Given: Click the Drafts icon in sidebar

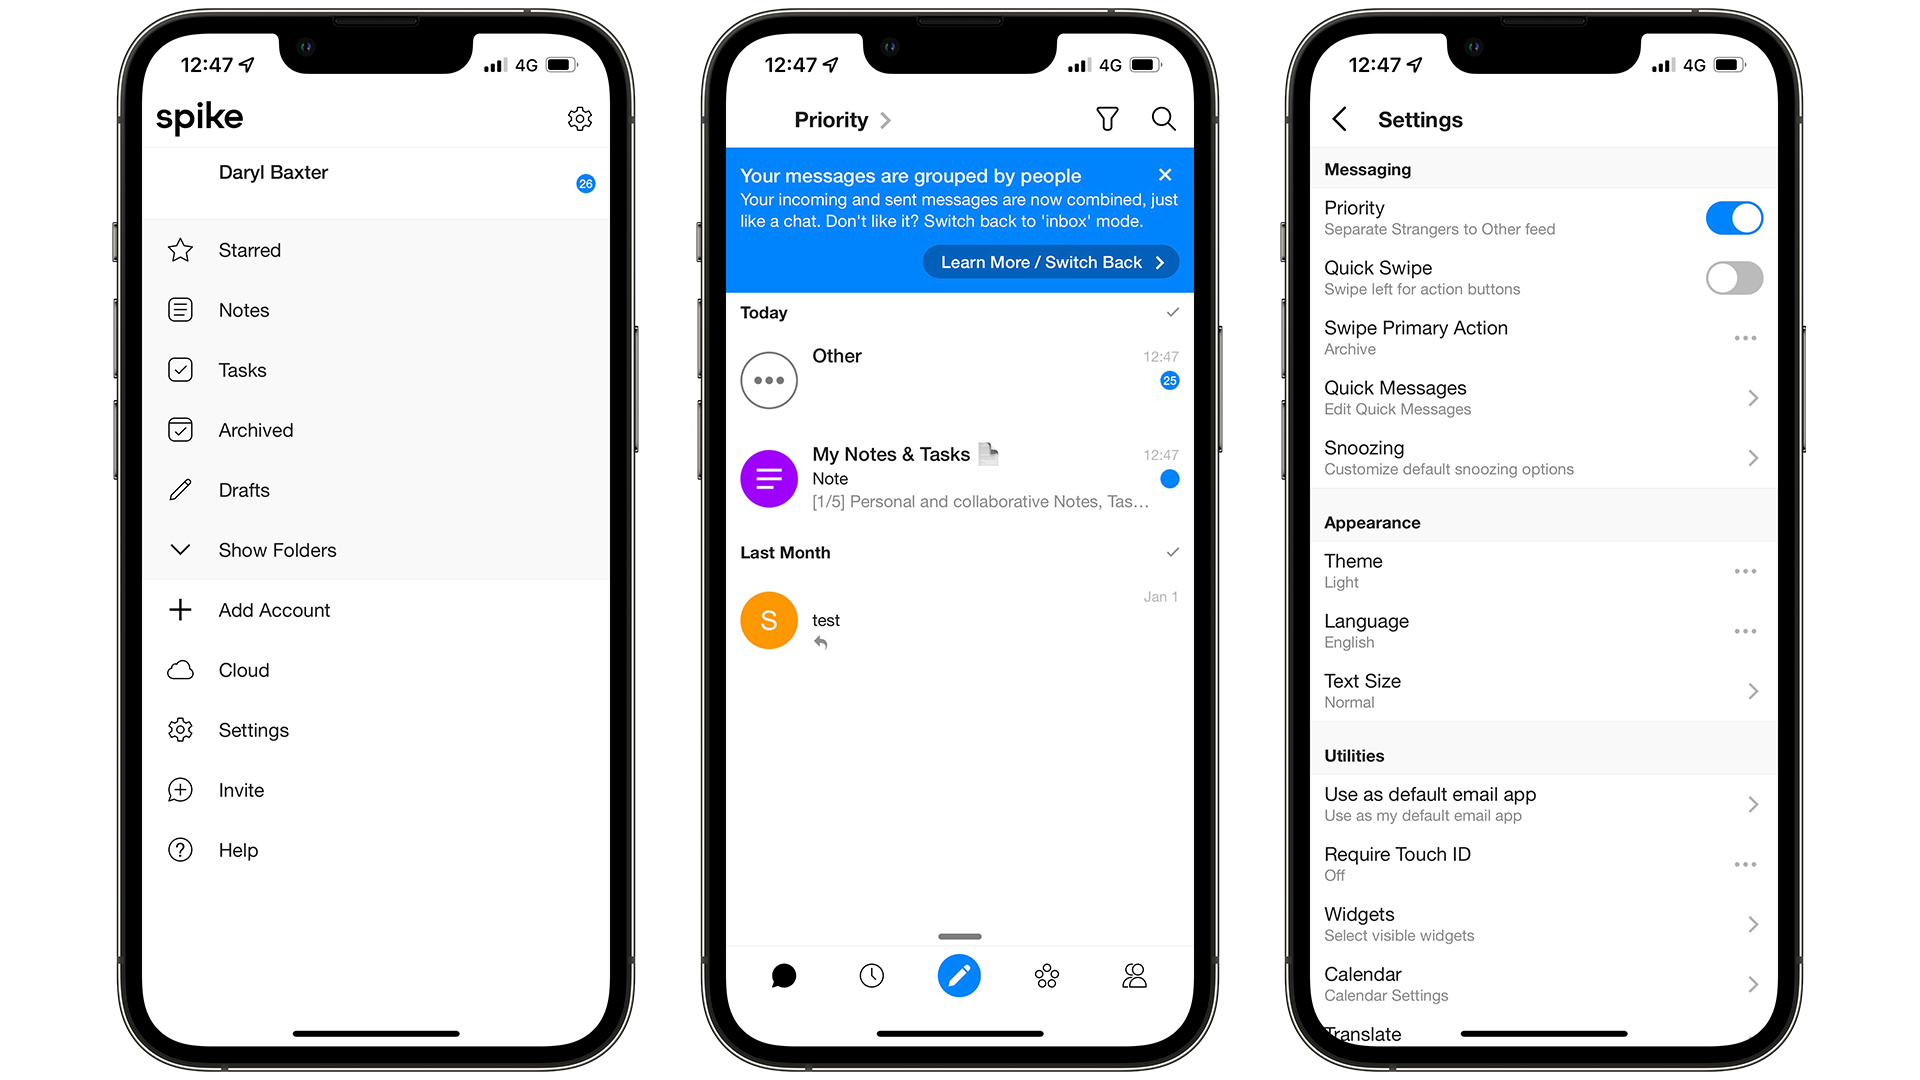Looking at the screenshot, I should pos(181,489).
